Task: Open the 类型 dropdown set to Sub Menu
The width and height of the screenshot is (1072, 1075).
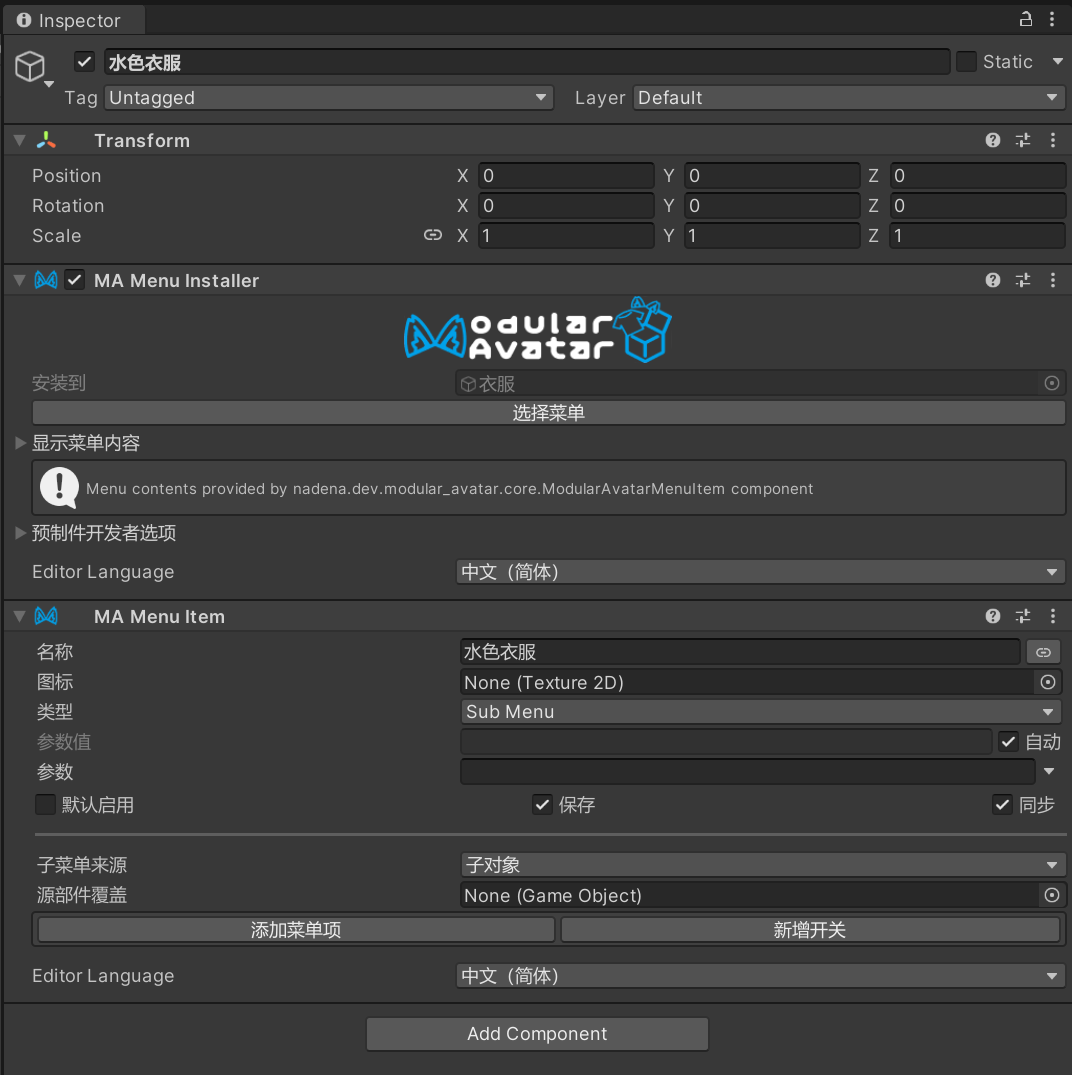Action: 760,713
